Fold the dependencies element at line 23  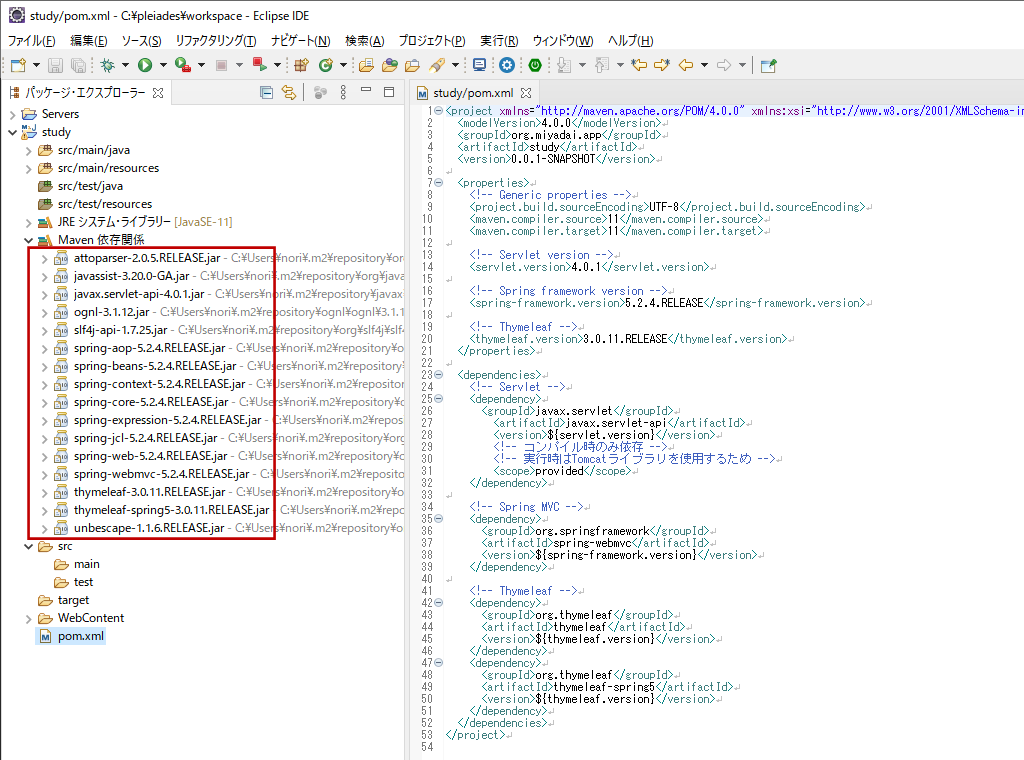click(x=439, y=375)
